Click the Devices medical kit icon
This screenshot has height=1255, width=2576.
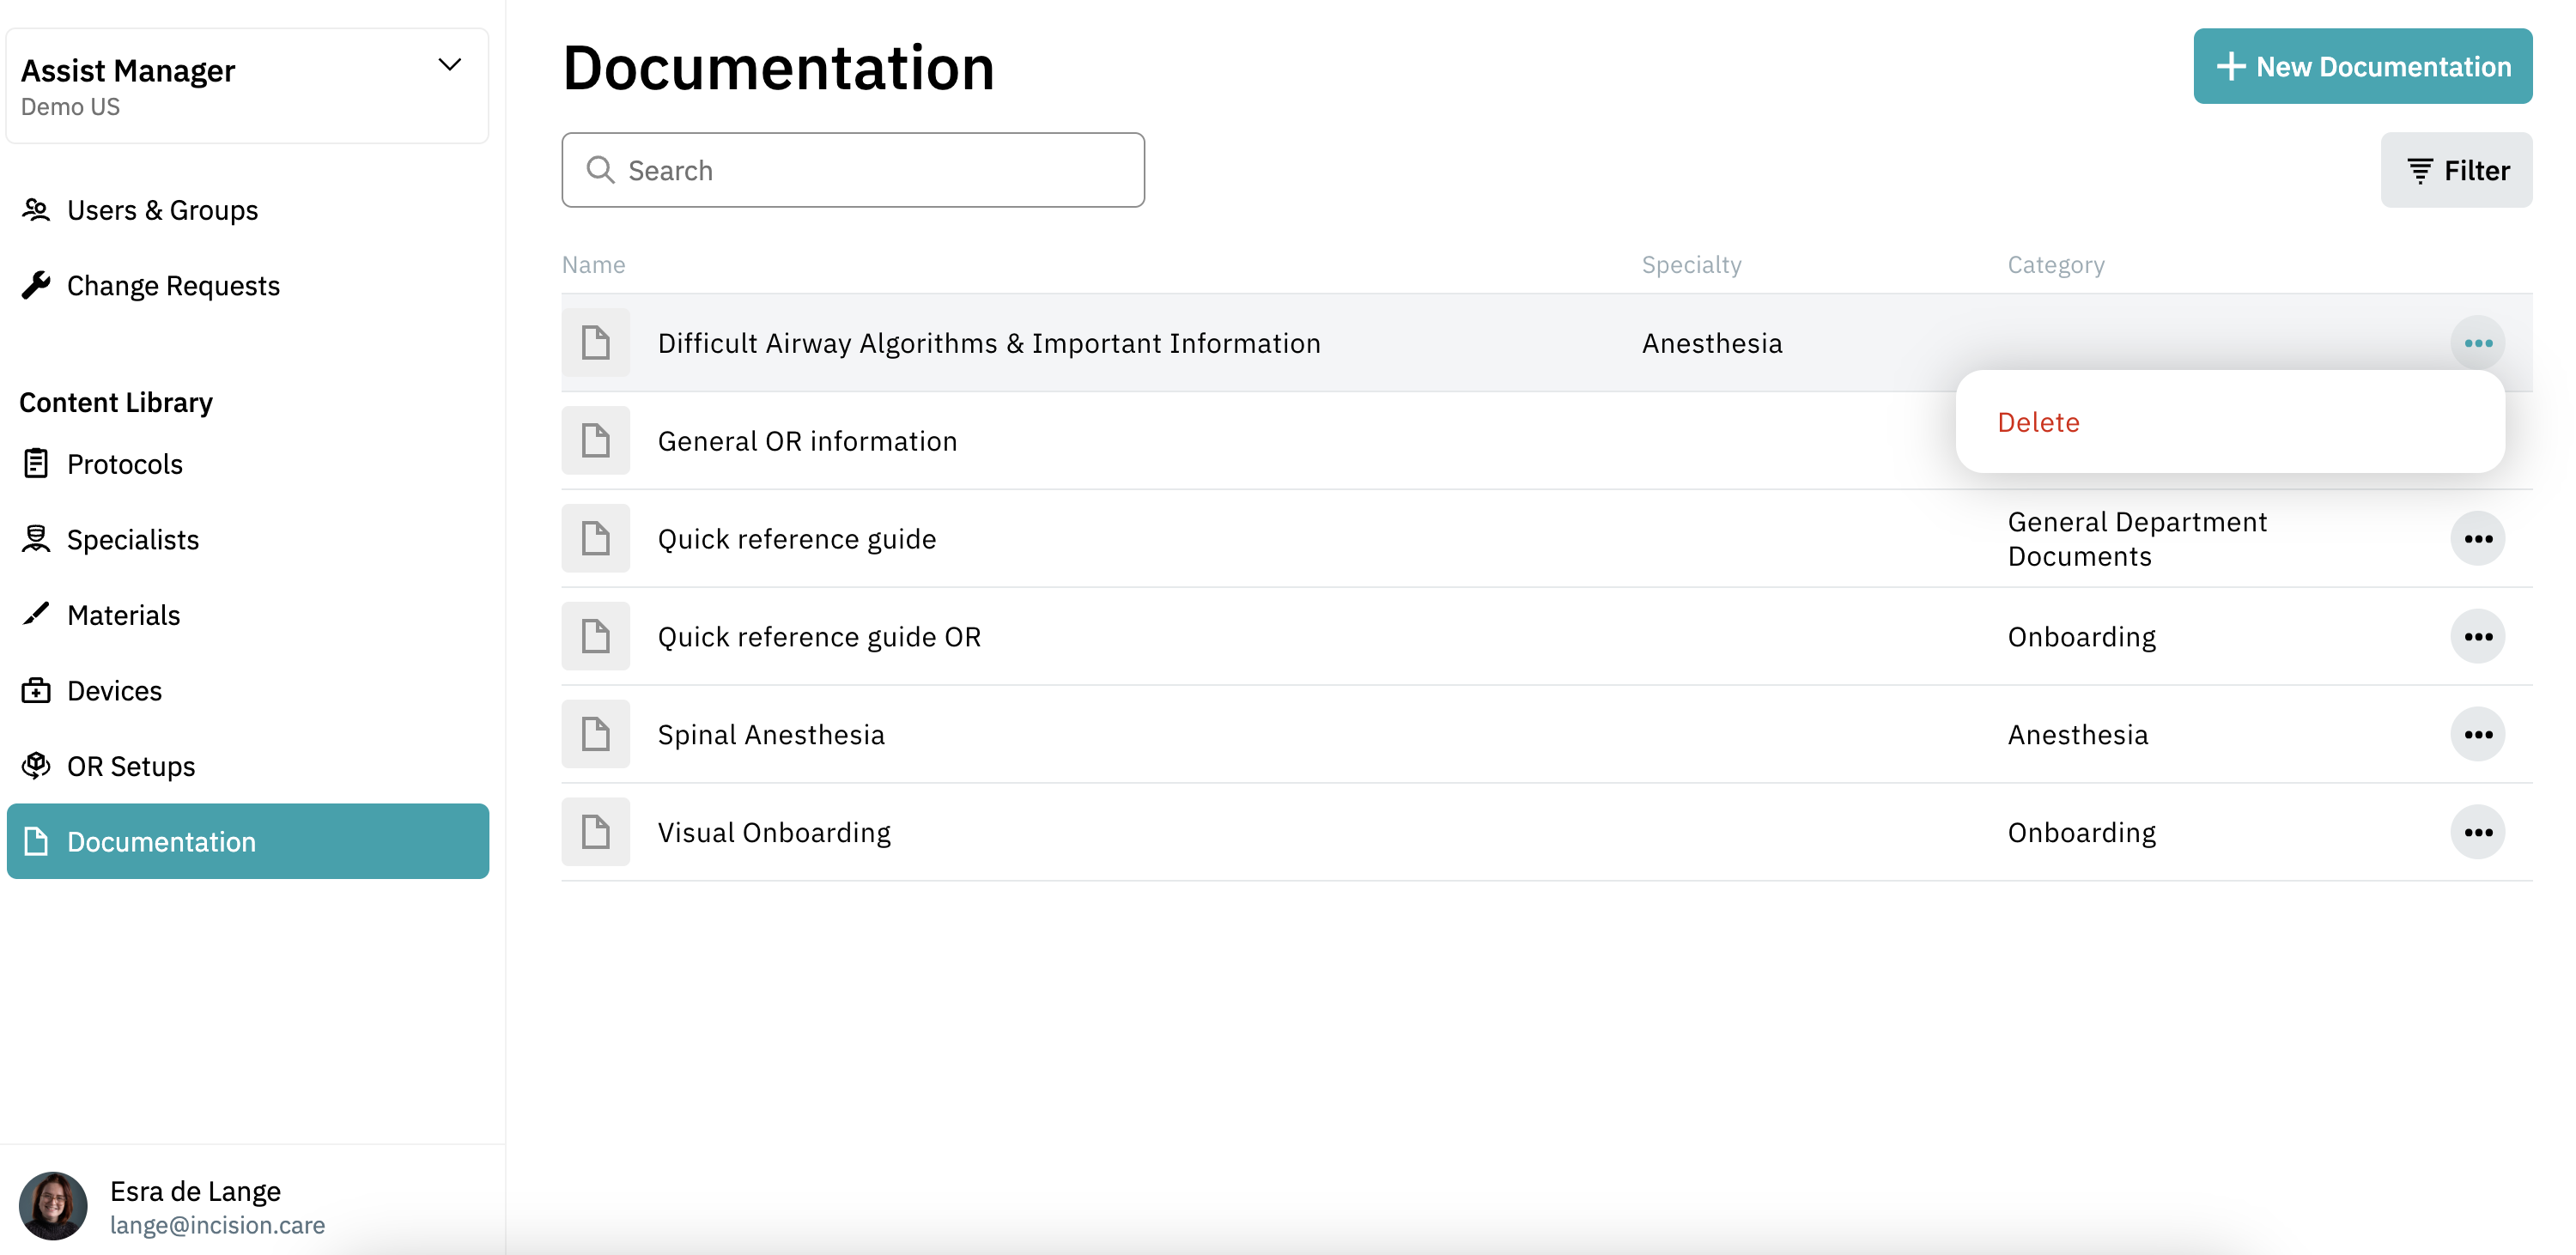[36, 690]
